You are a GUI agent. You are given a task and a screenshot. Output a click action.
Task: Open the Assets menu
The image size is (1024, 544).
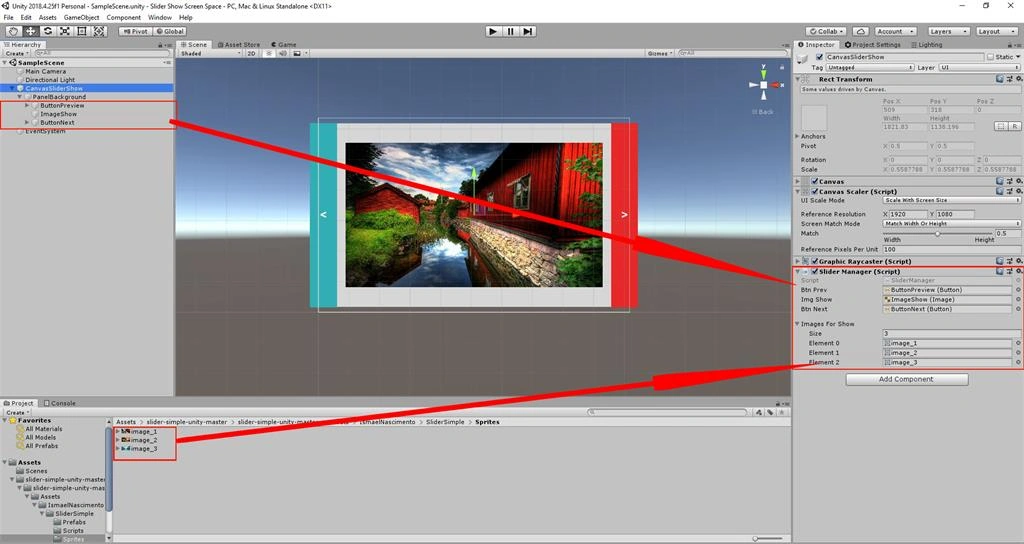pos(48,17)
